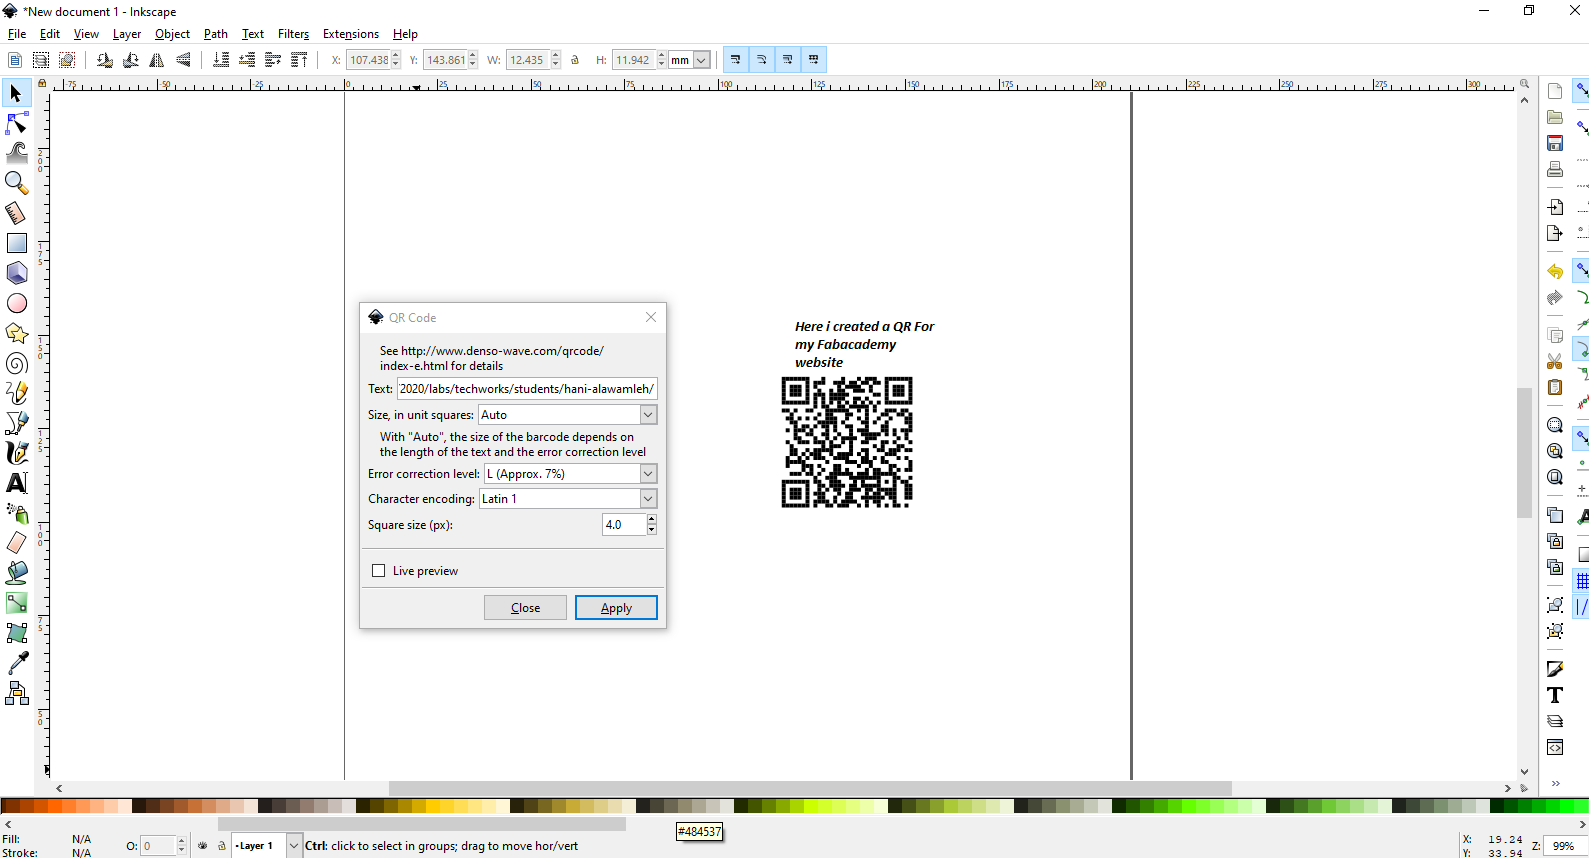The width and height of the screenshot is (1589, 858).
Task: Toggle current layer visibility eye
Action: tap(203, 846)
